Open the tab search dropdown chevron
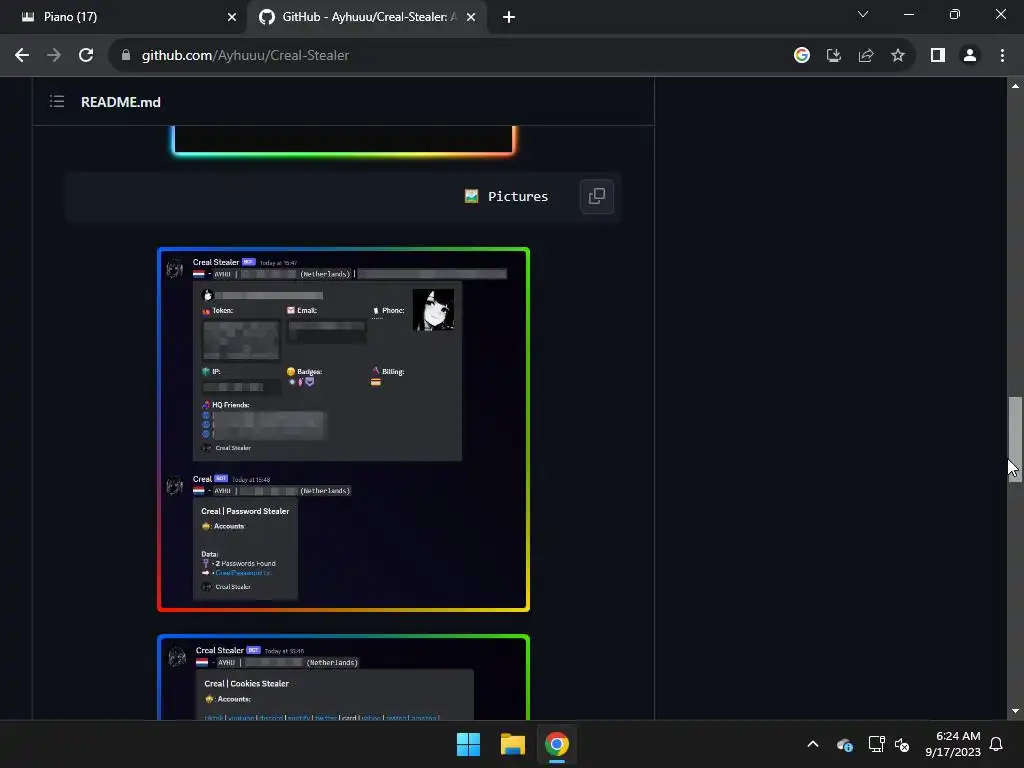This screenshot has height=768, width=1024. click(x=863, y=14)
